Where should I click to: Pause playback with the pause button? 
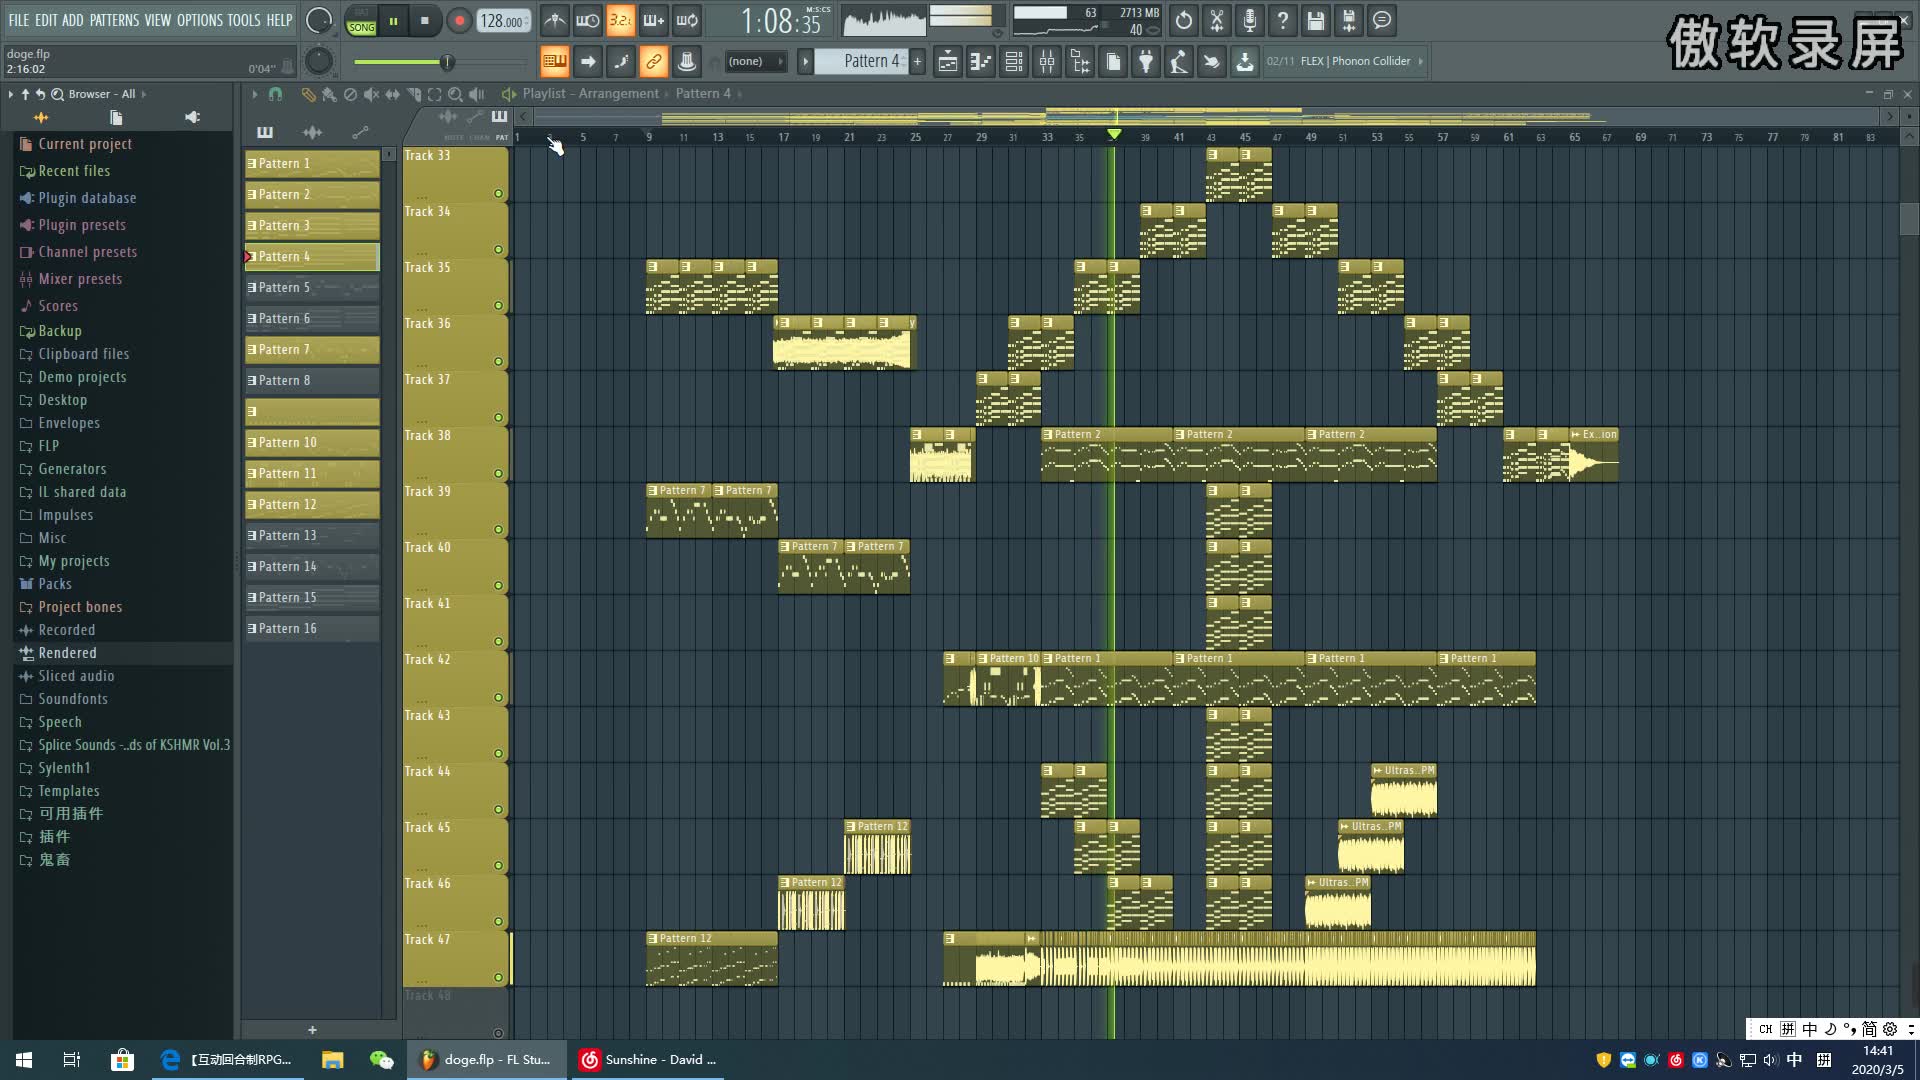[x=394, y=21]
